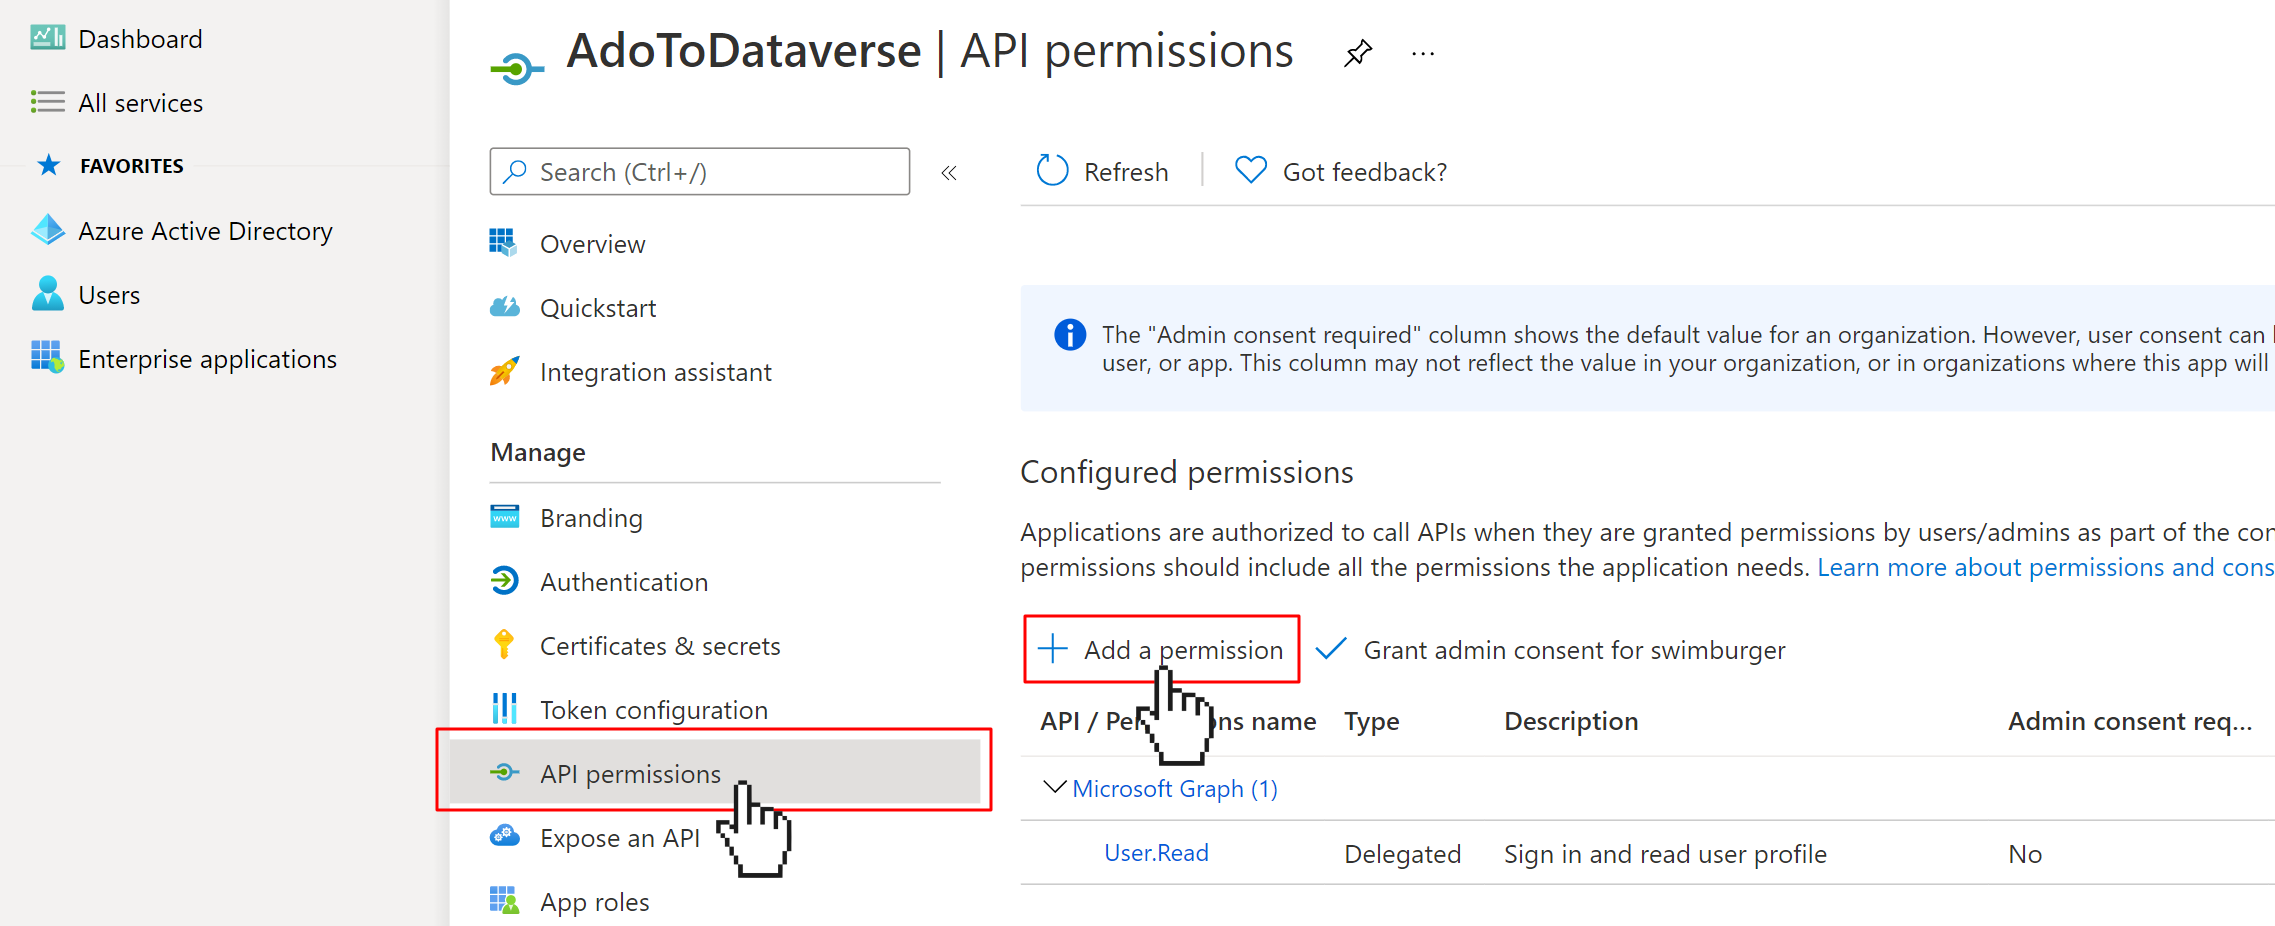Click the Azure Active Directory diamond icon

[x=47, y=230]
